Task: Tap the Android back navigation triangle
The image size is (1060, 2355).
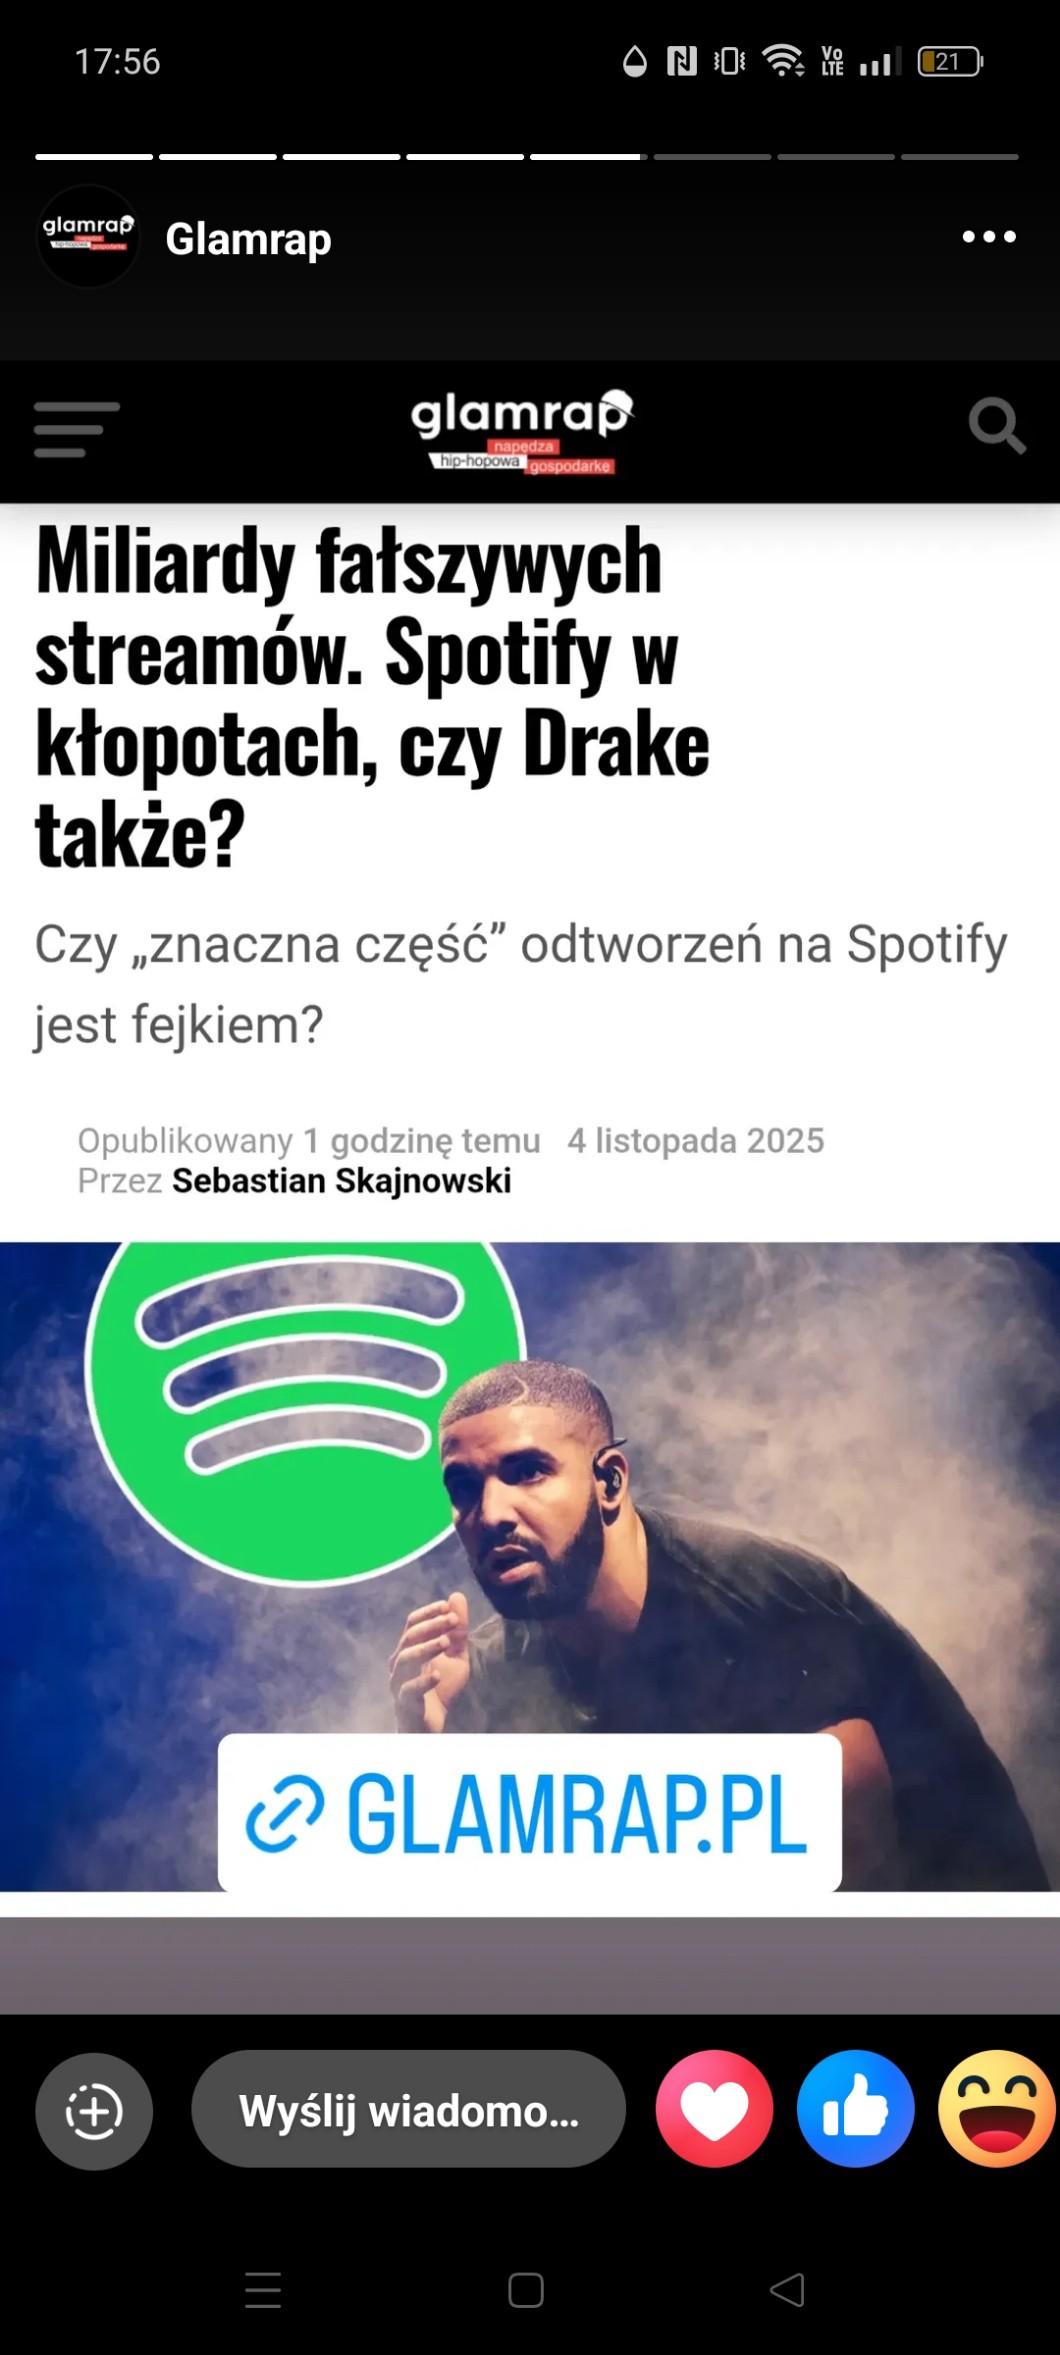Action: (x=787, y=2290)
